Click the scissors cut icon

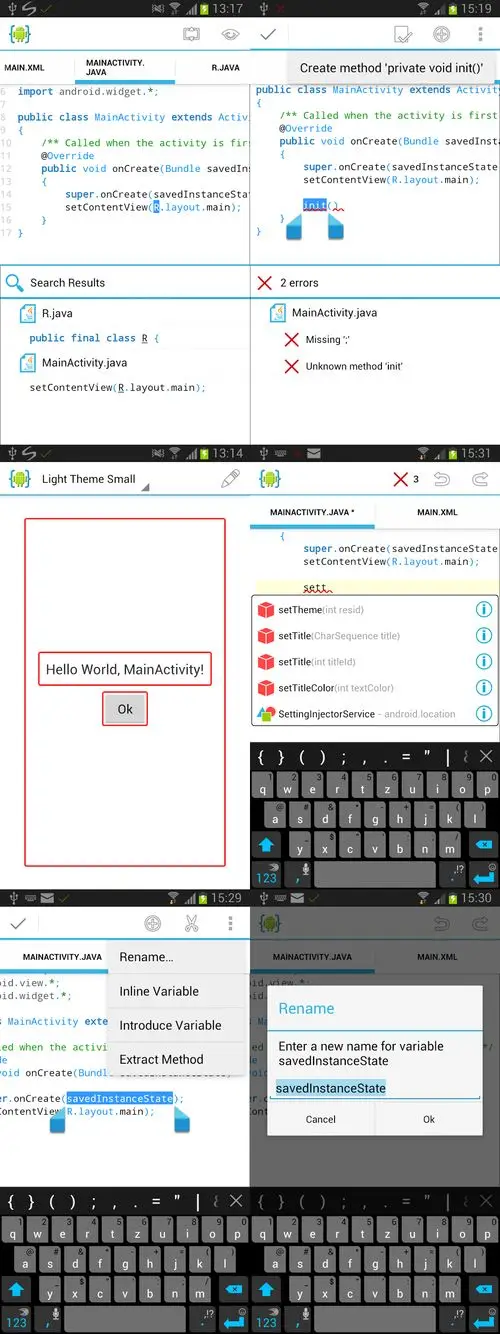click(x=191, y=924)
